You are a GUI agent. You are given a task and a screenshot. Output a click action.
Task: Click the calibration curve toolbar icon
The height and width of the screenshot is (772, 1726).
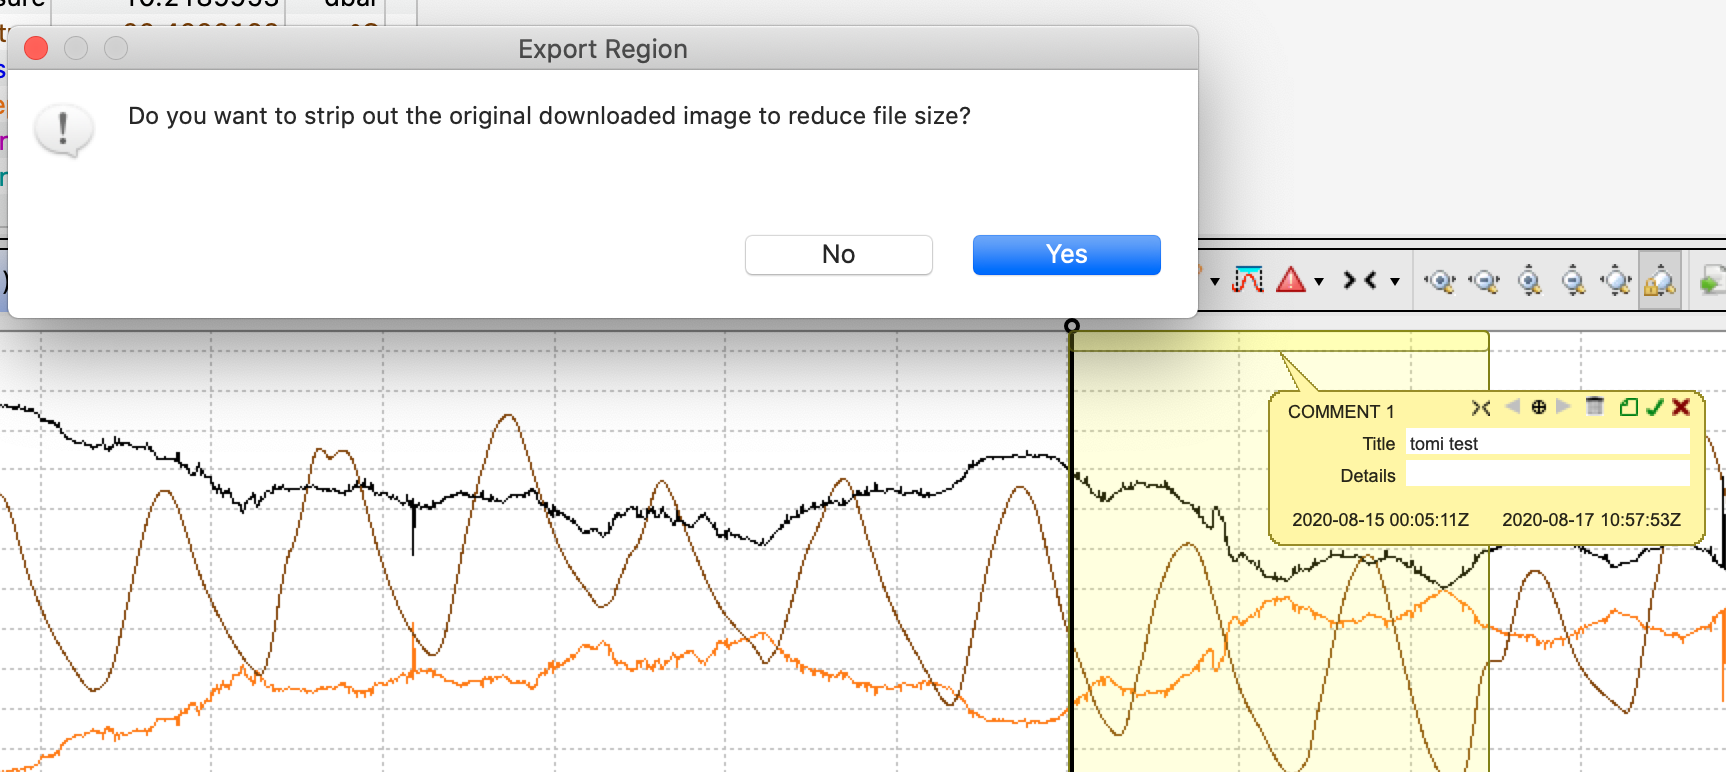[1248, 281]
